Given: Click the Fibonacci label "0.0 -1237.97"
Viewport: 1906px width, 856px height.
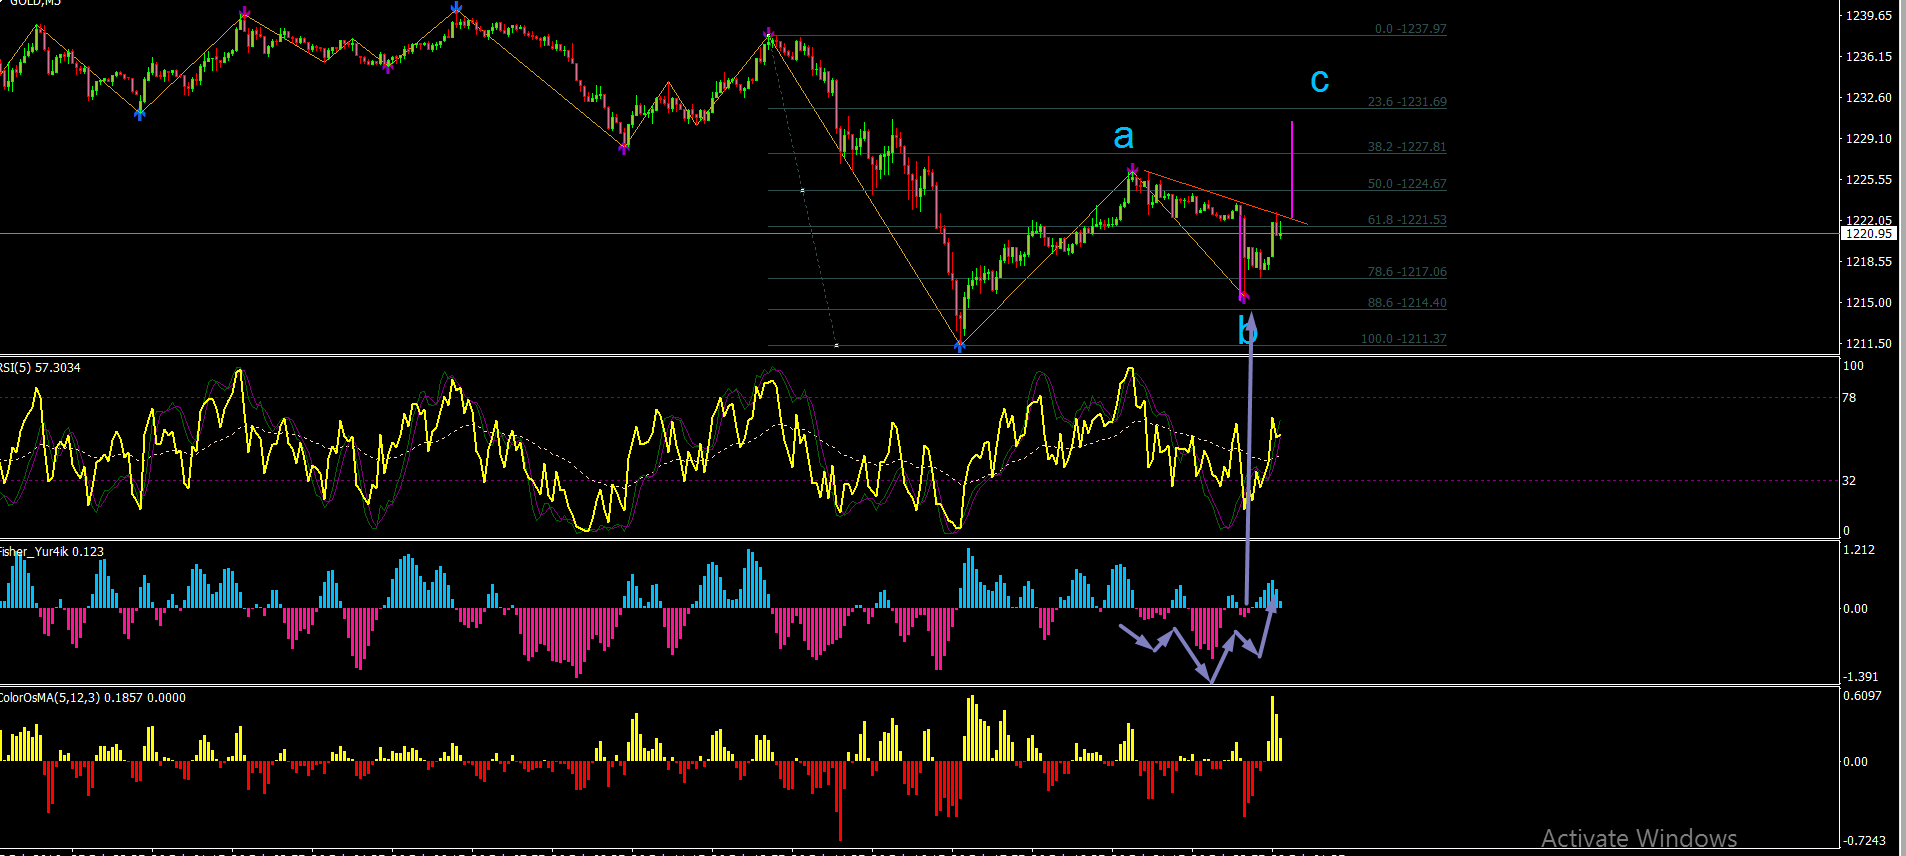Looking at the screenshot, I should [x=1410, y=29].
